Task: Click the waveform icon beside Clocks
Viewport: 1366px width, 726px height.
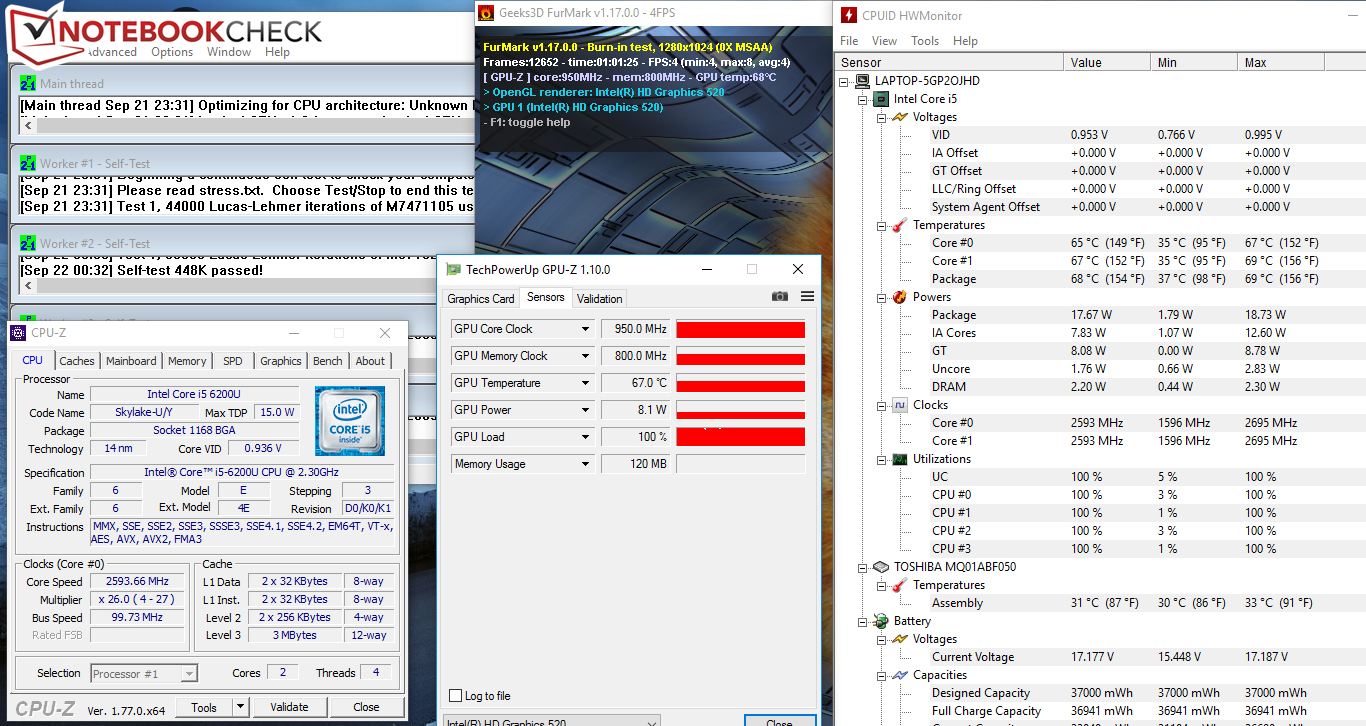Action: point(899,405)
